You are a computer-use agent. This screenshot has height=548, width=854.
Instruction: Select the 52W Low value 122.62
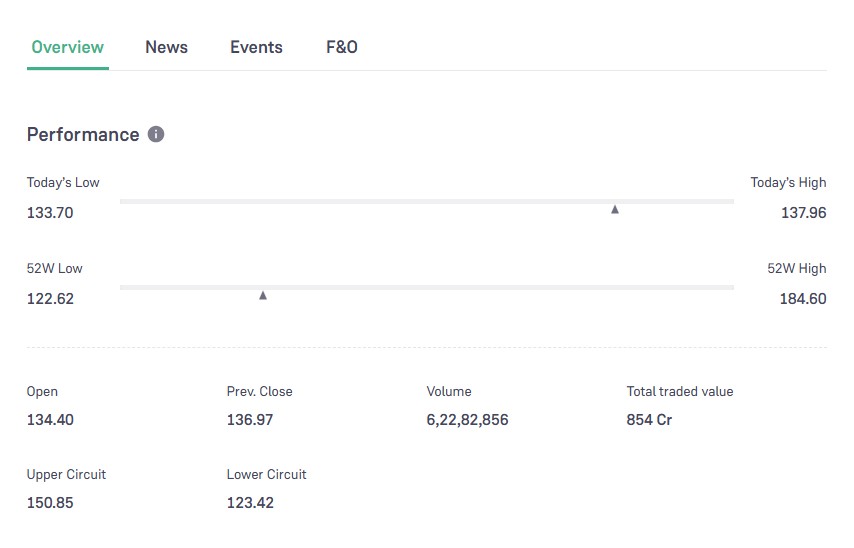pos(50,299)
